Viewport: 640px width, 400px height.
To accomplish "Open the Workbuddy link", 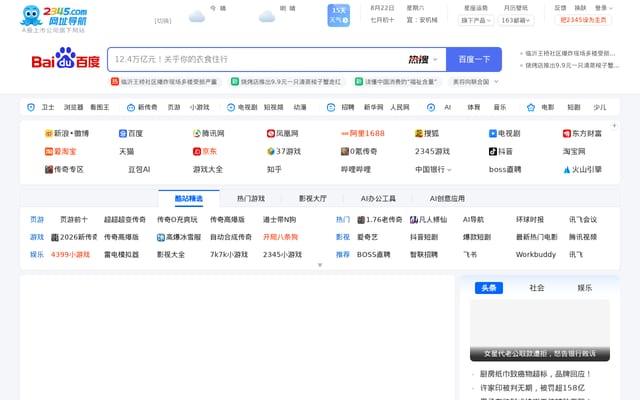I will point(536,255).
